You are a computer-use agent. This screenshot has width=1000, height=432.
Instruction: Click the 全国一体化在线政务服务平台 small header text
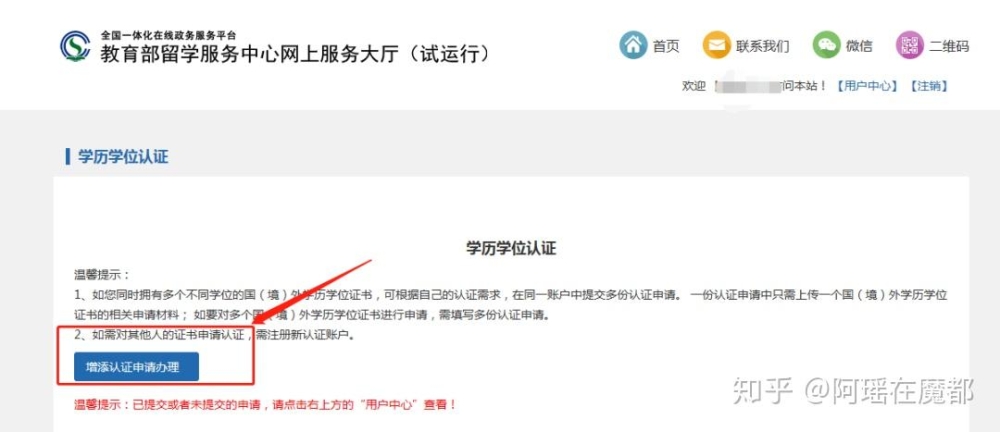168,36
